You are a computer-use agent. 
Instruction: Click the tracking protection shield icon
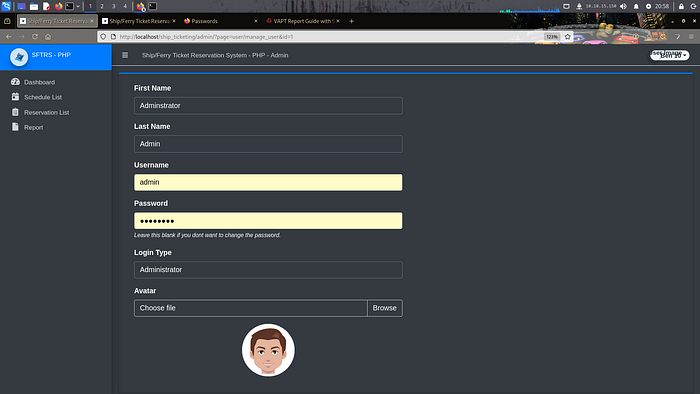click(103, 37)
